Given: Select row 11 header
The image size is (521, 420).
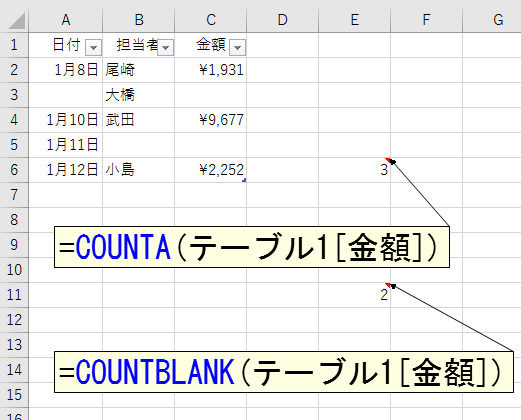Looking at the screenshot, I should point(14,295).
